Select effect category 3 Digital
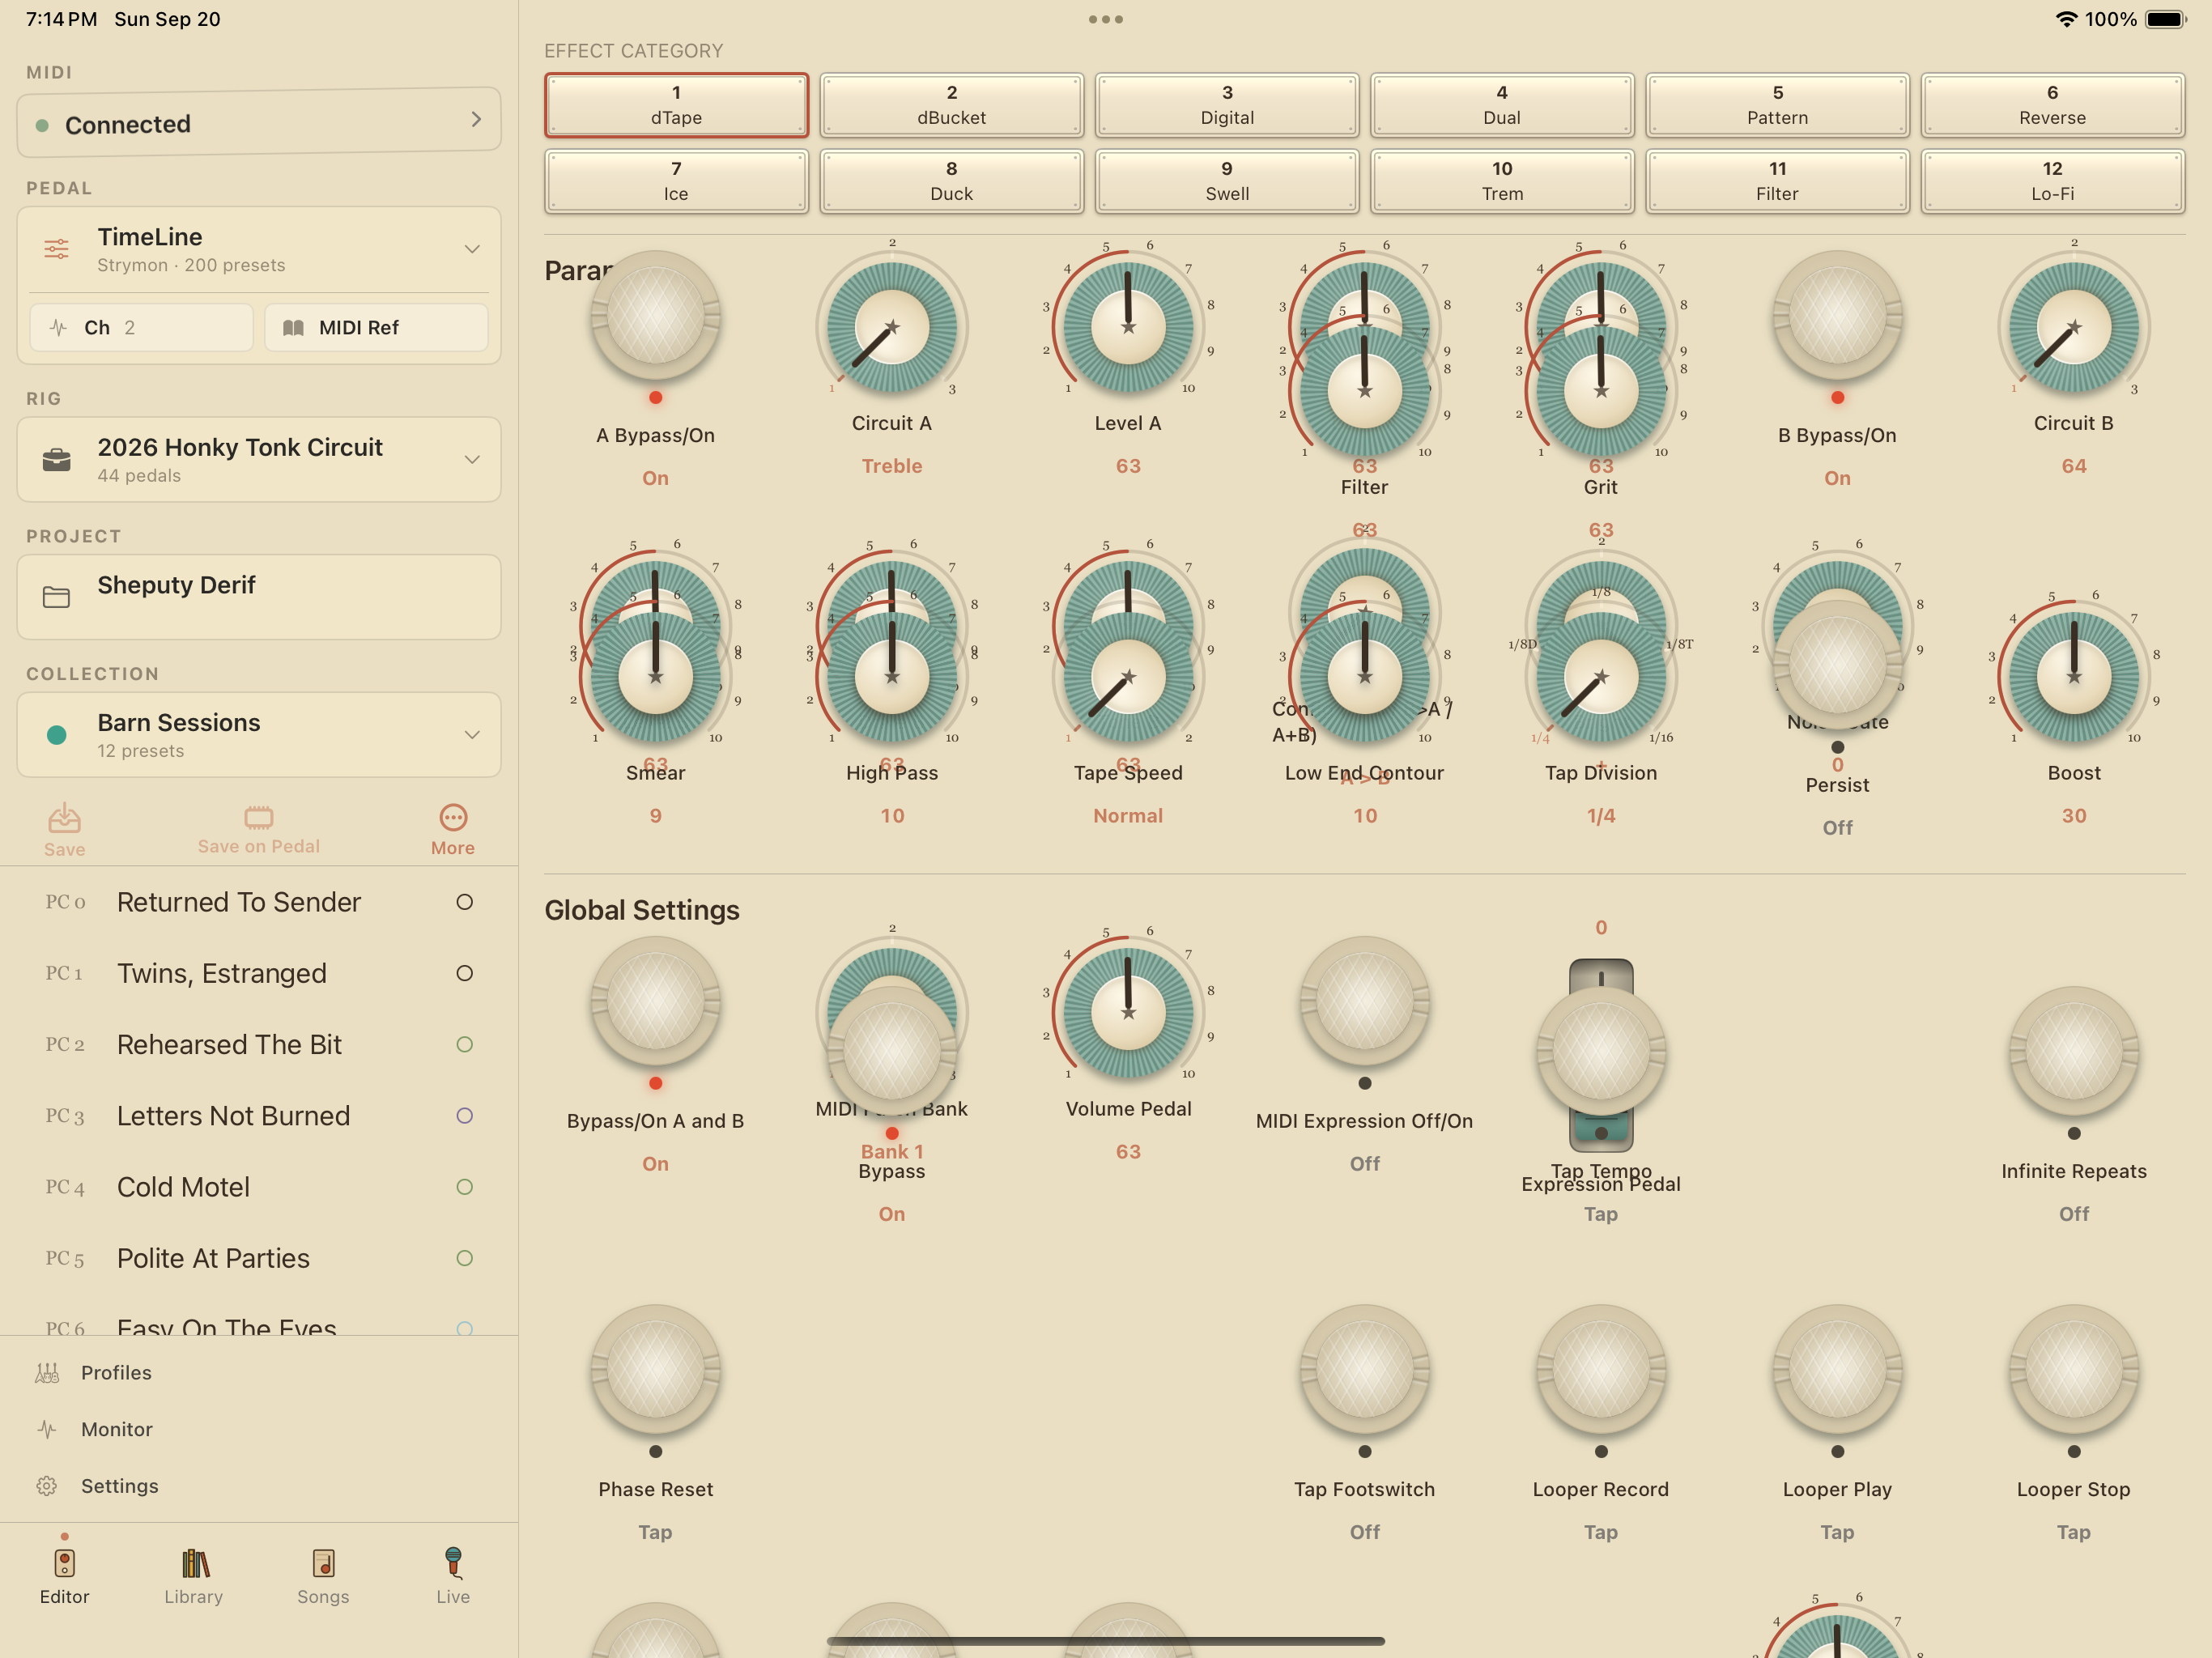2212x1658 pixels. click(x=1227, y=105)
